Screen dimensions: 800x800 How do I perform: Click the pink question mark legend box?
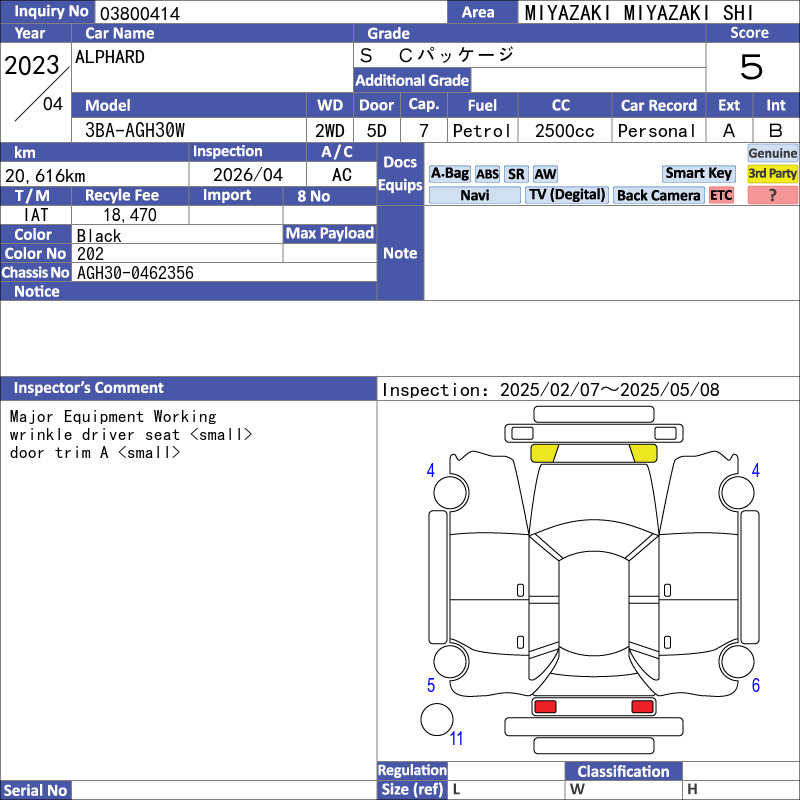pyautogui.click(x=773, y=196)
